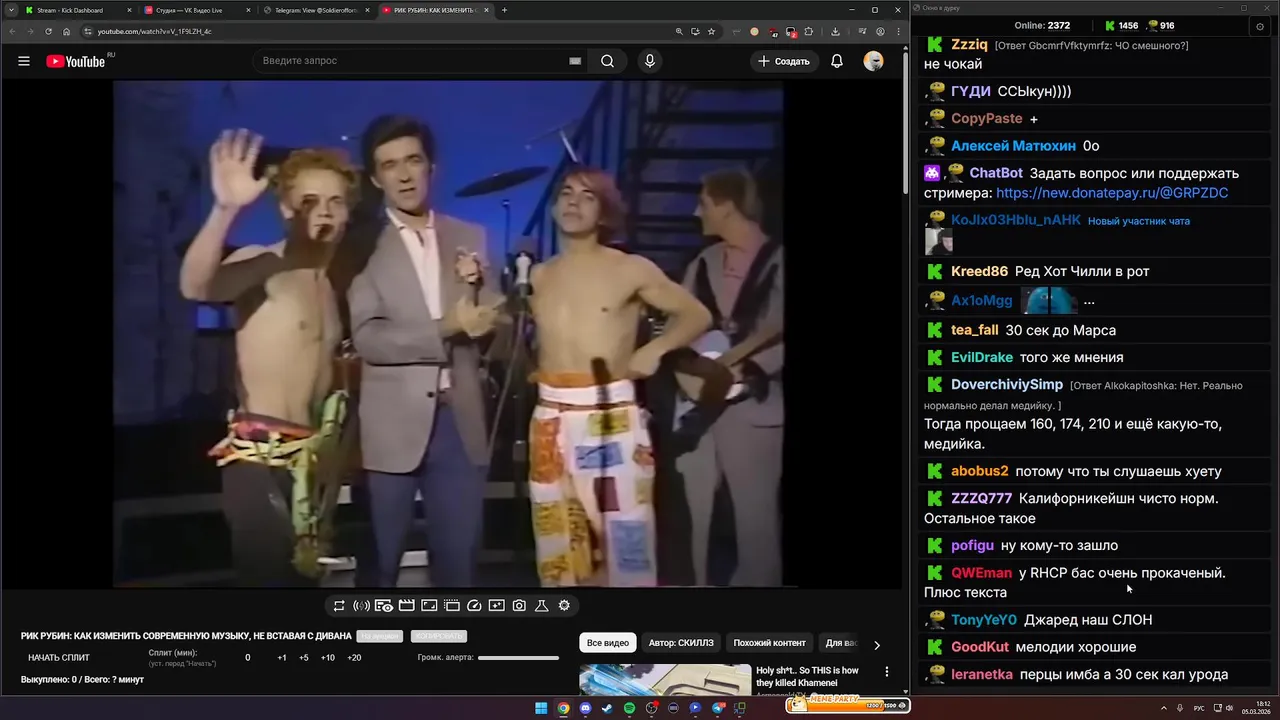This screenshot has width=1280, height=720.
Task: Open Chrome downloads icon
Action: point(835,31)
